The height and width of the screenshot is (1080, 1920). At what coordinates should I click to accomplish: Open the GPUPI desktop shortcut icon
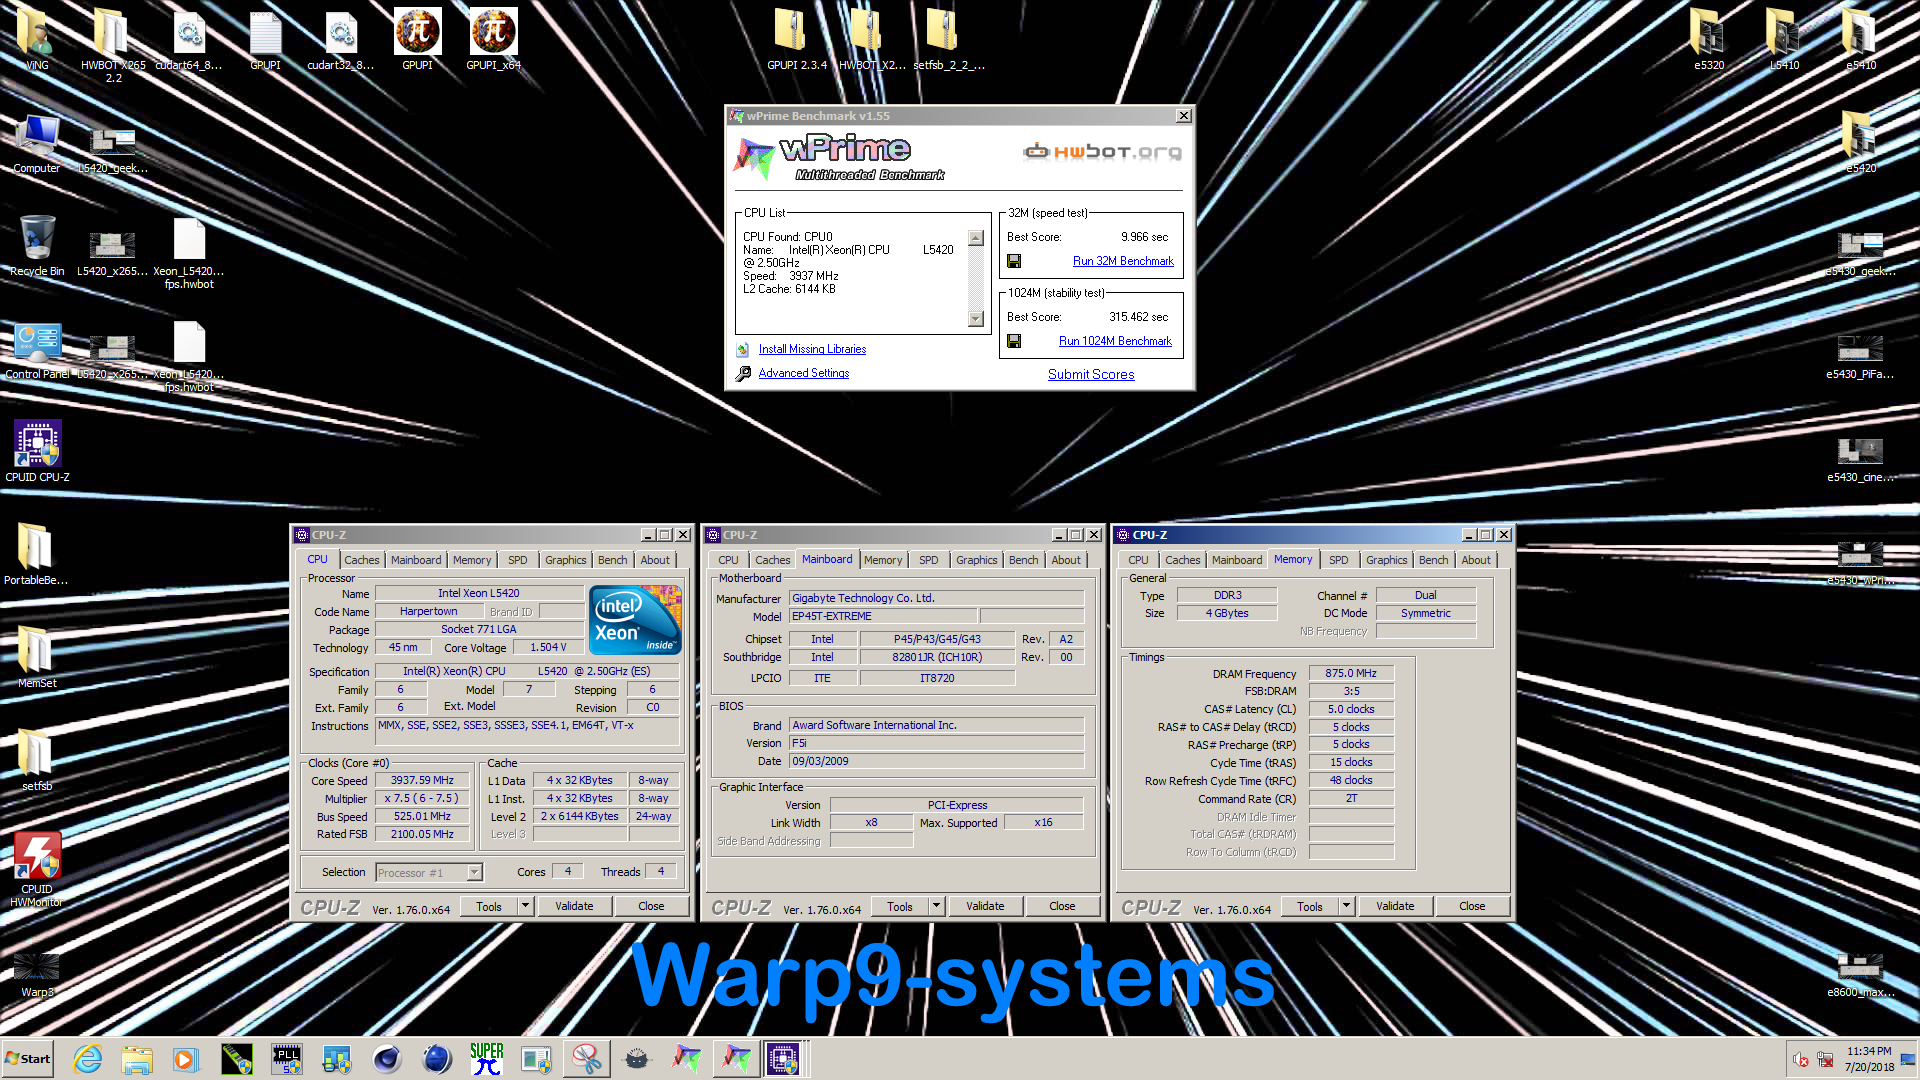[x=417, y=32]
